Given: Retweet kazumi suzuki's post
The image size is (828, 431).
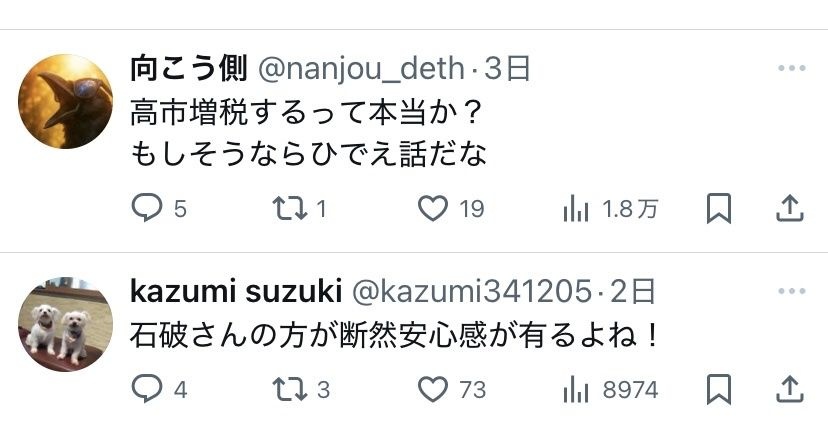Looking at the screenshot, I should click(x=289, y=387).
